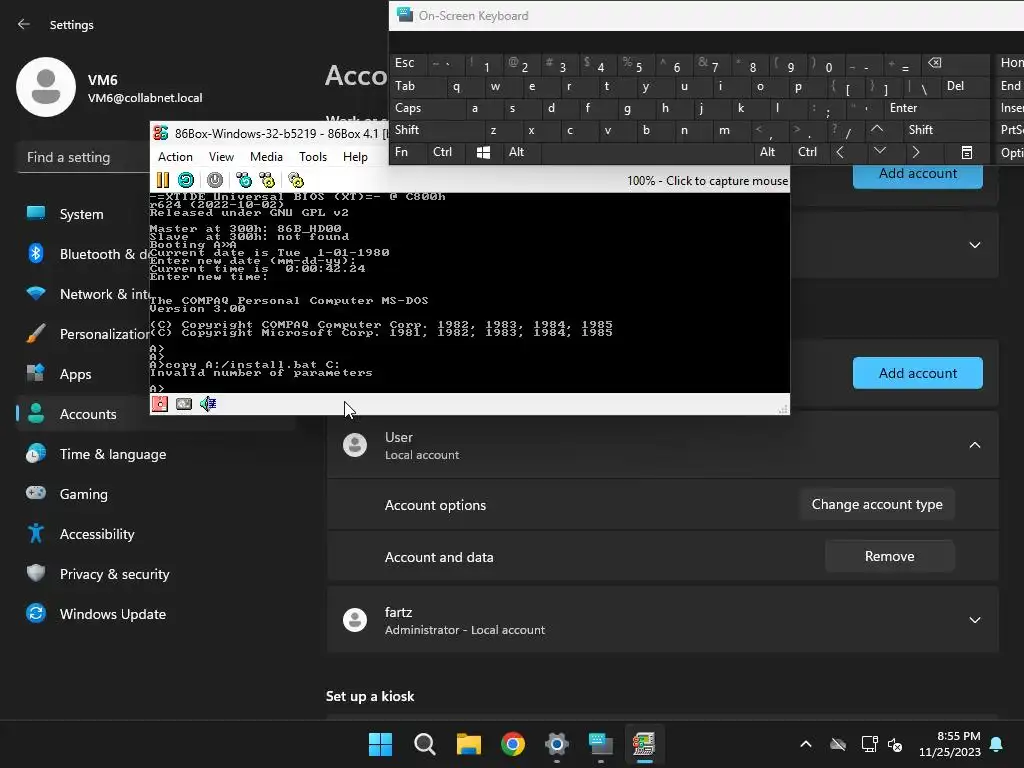This screenshot has height=768, width=1024.
Task: Toggle Caps key on On-Screen Keyboard
Action: (x=427, y=108)
